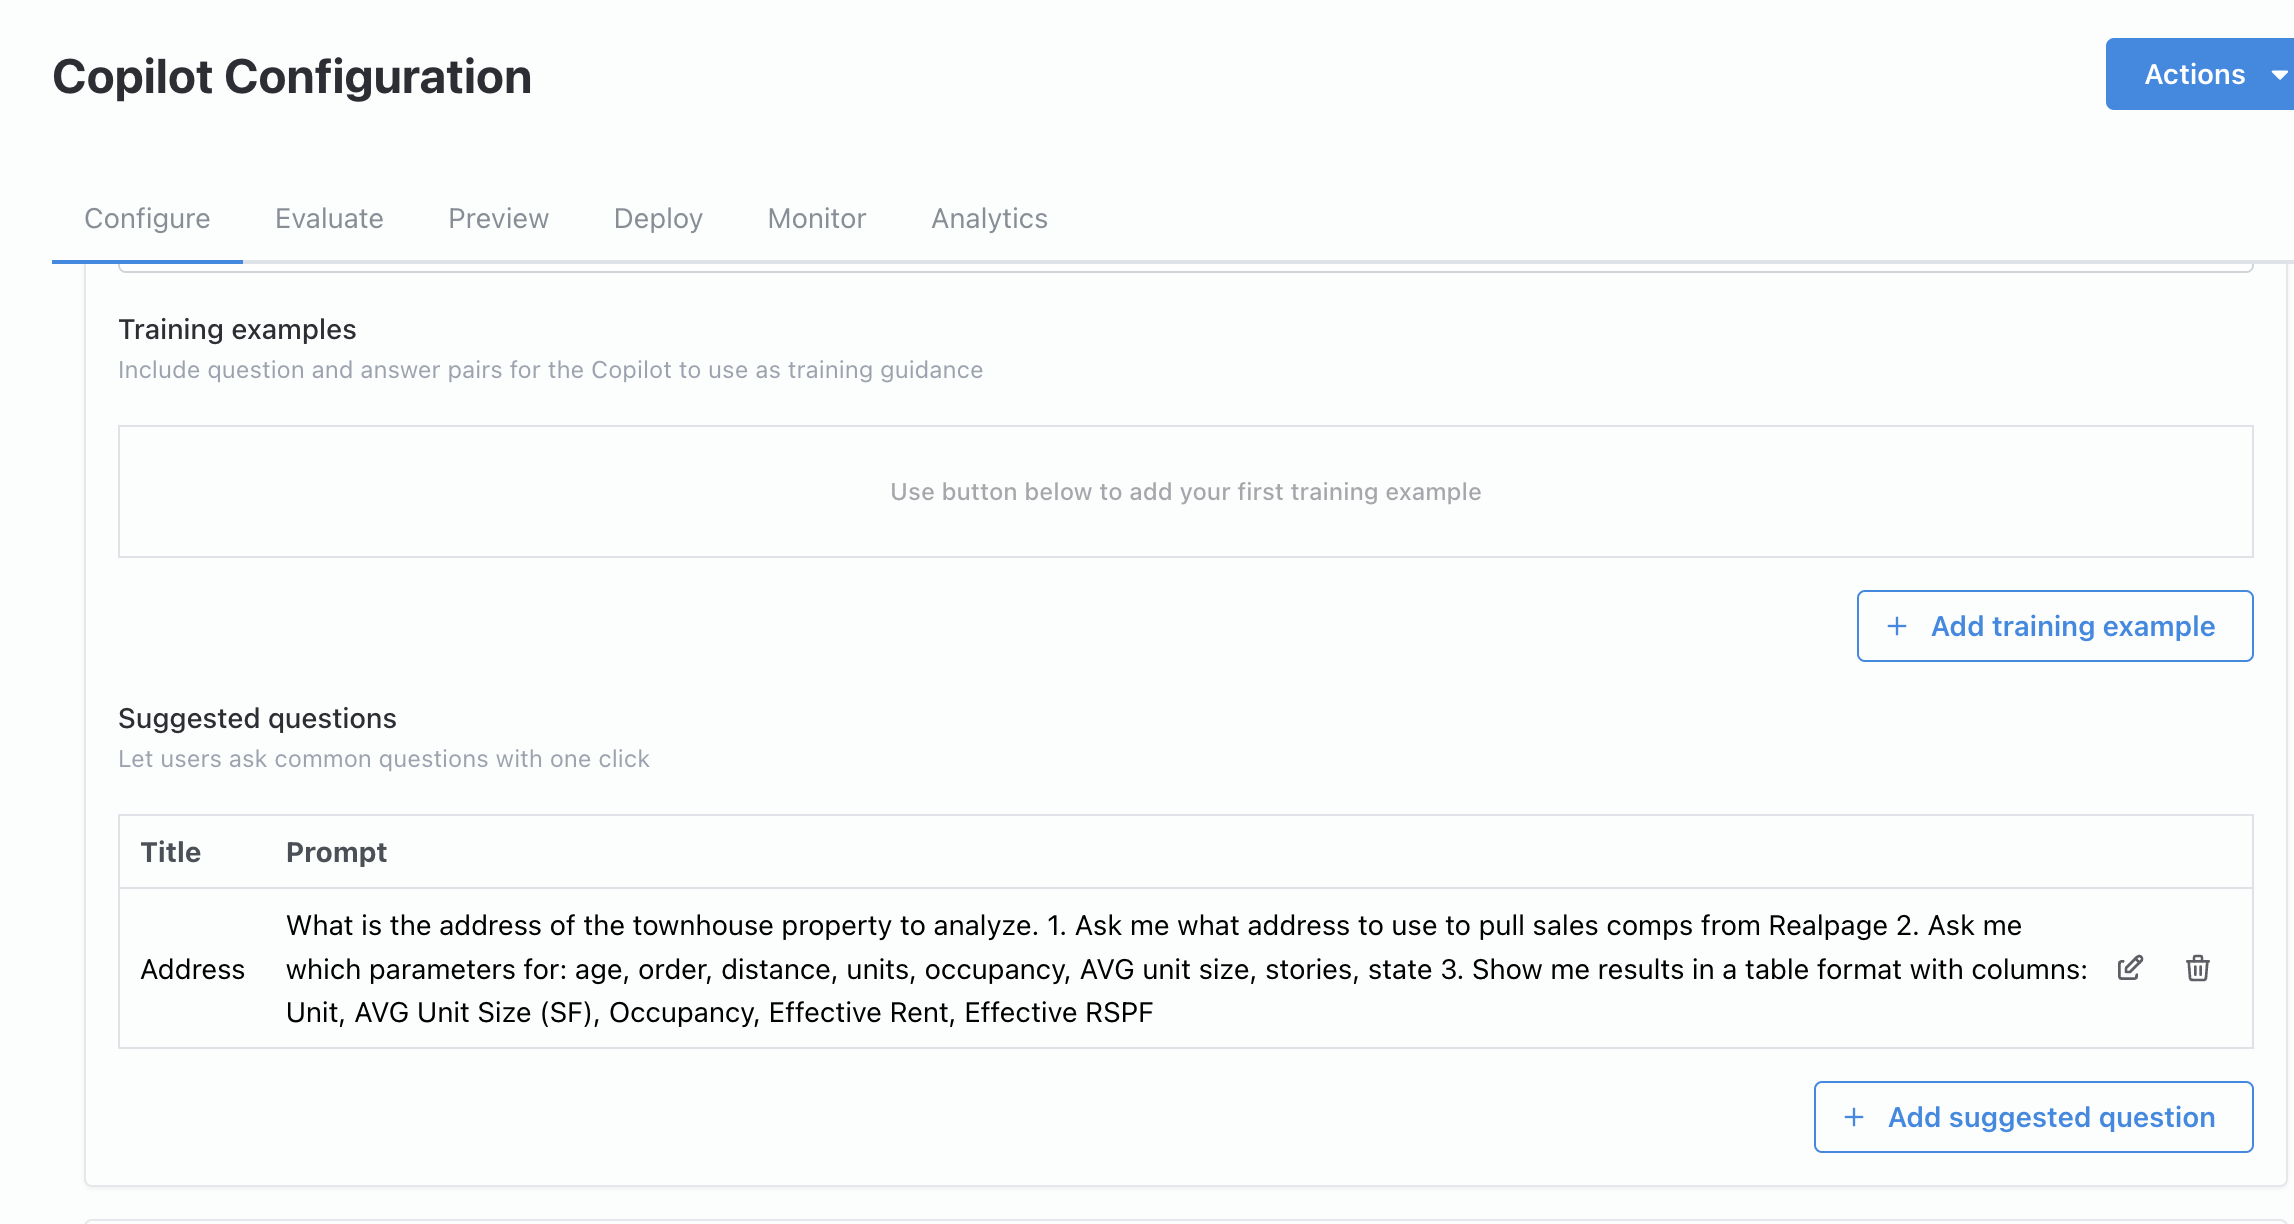Select the Monitor tab

pyautogui.click(x=816, y=218)
